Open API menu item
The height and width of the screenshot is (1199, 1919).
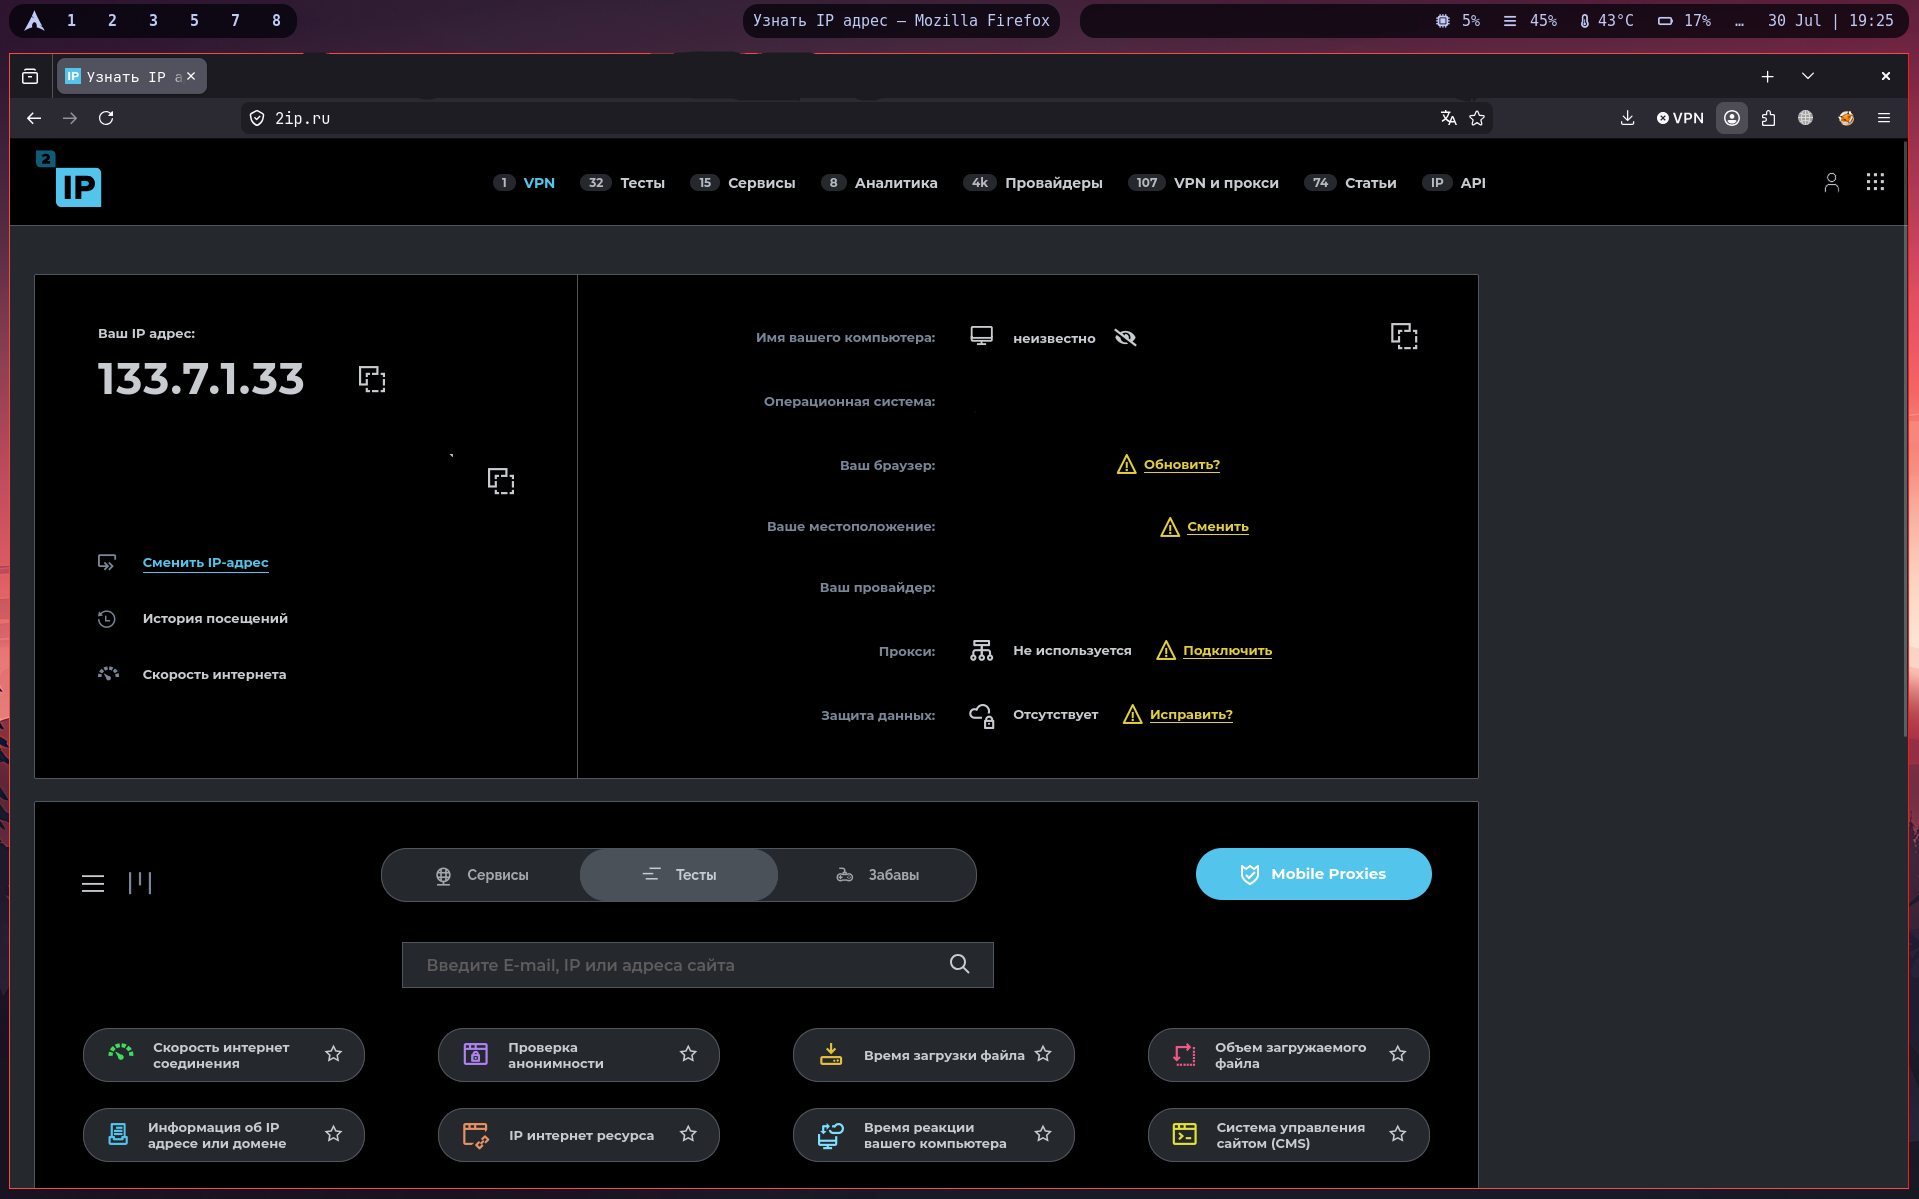[x=1455, y=183]
